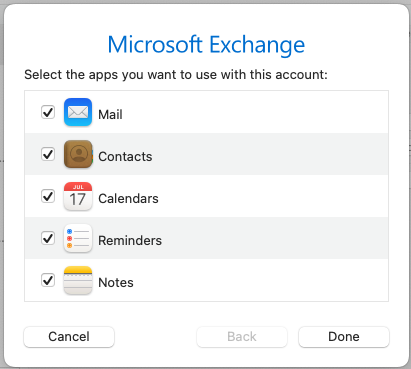Disable Contacts syncing checkbox
The image size is (411, 369).
[48, 154]
